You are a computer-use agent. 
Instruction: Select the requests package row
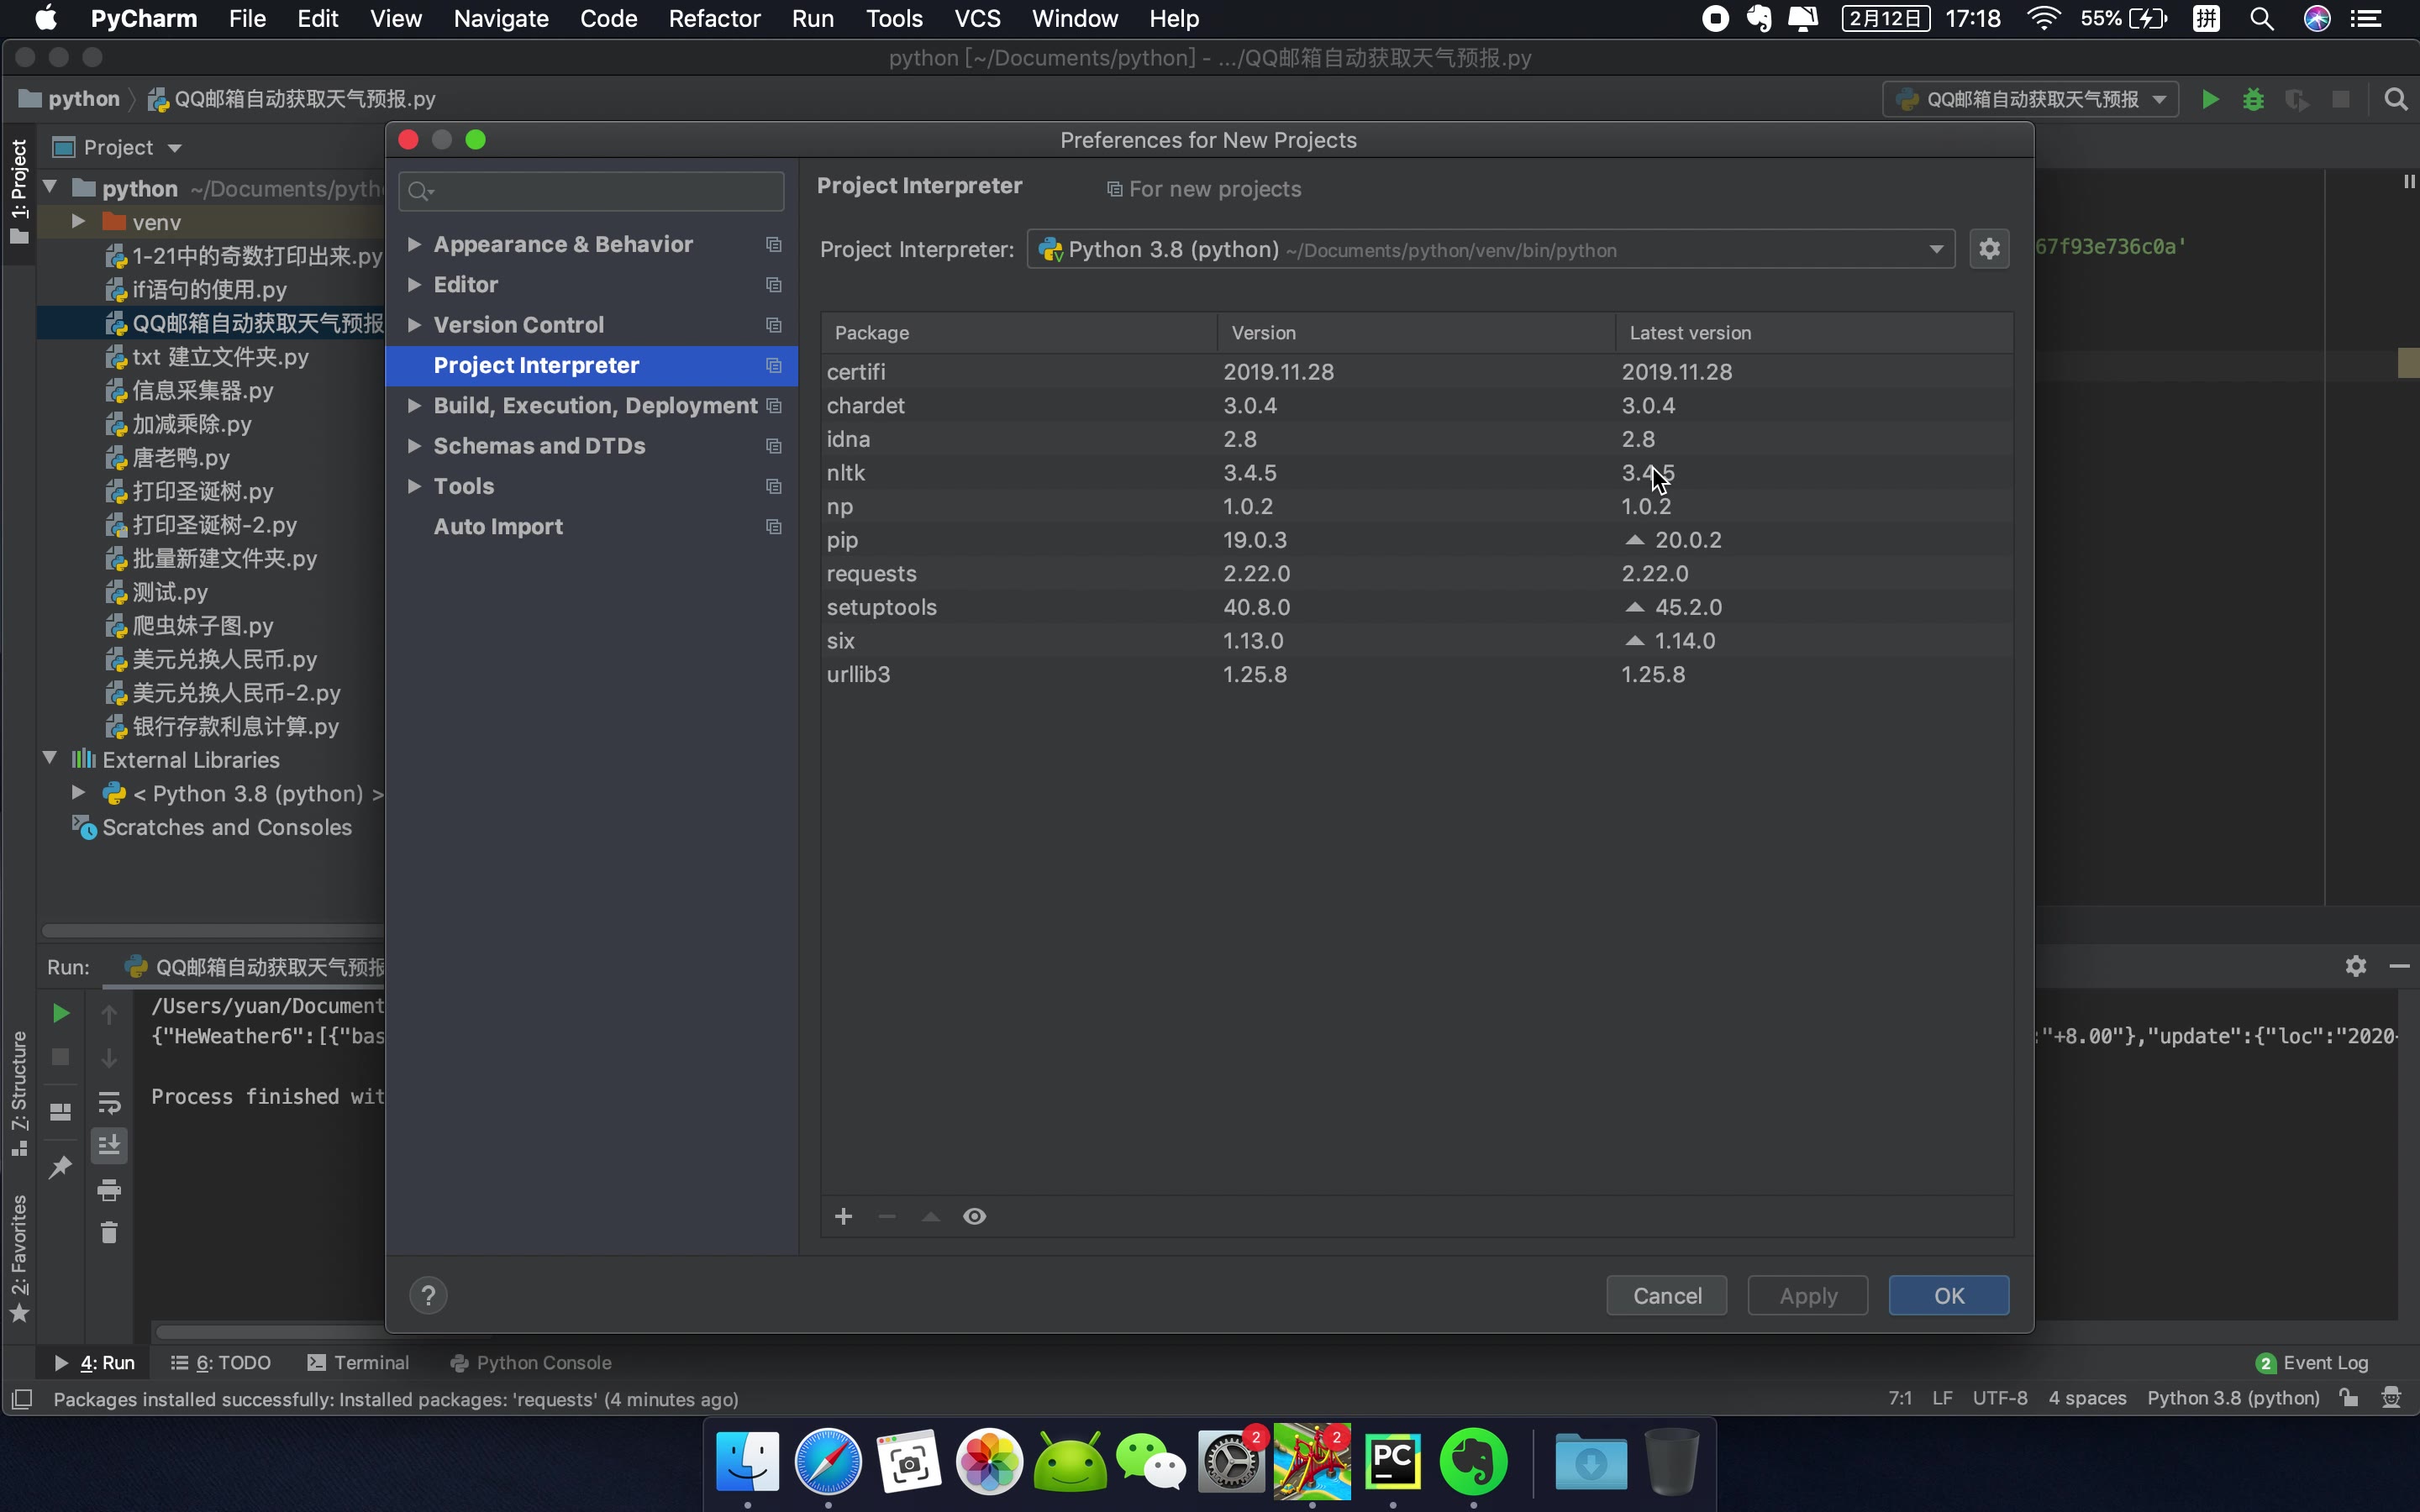click(1416, 573)
